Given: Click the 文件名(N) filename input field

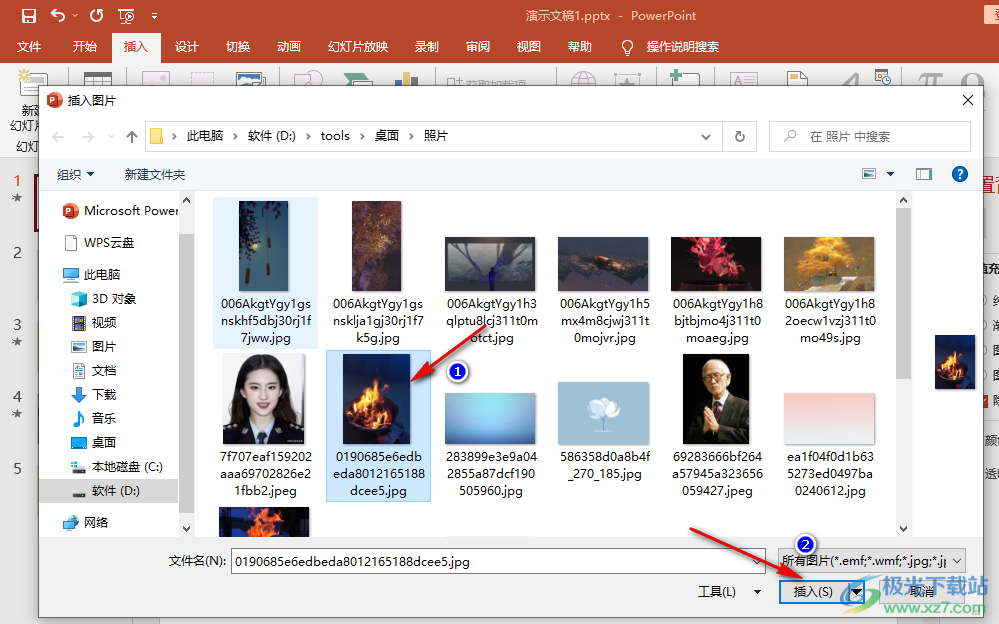Looking at the screenshot, I should coord(498,562).
